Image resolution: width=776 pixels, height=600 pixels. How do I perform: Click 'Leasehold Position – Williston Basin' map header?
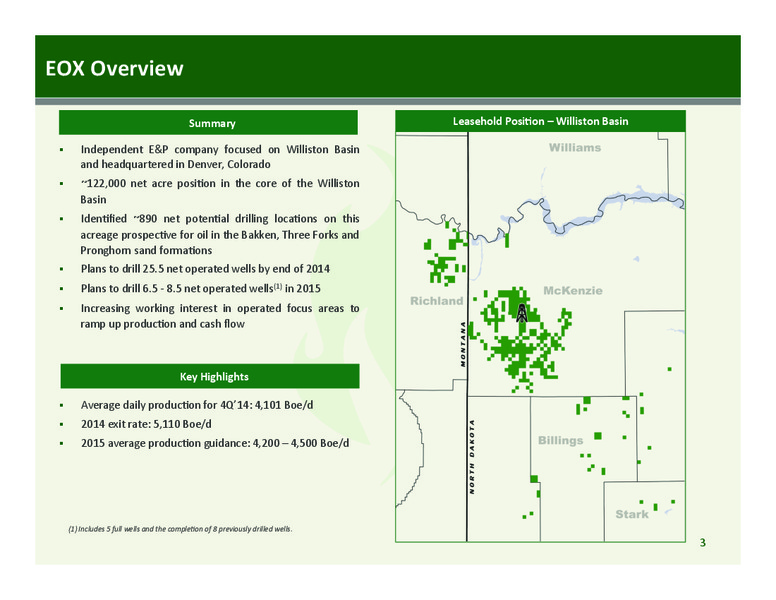(540, 121)
